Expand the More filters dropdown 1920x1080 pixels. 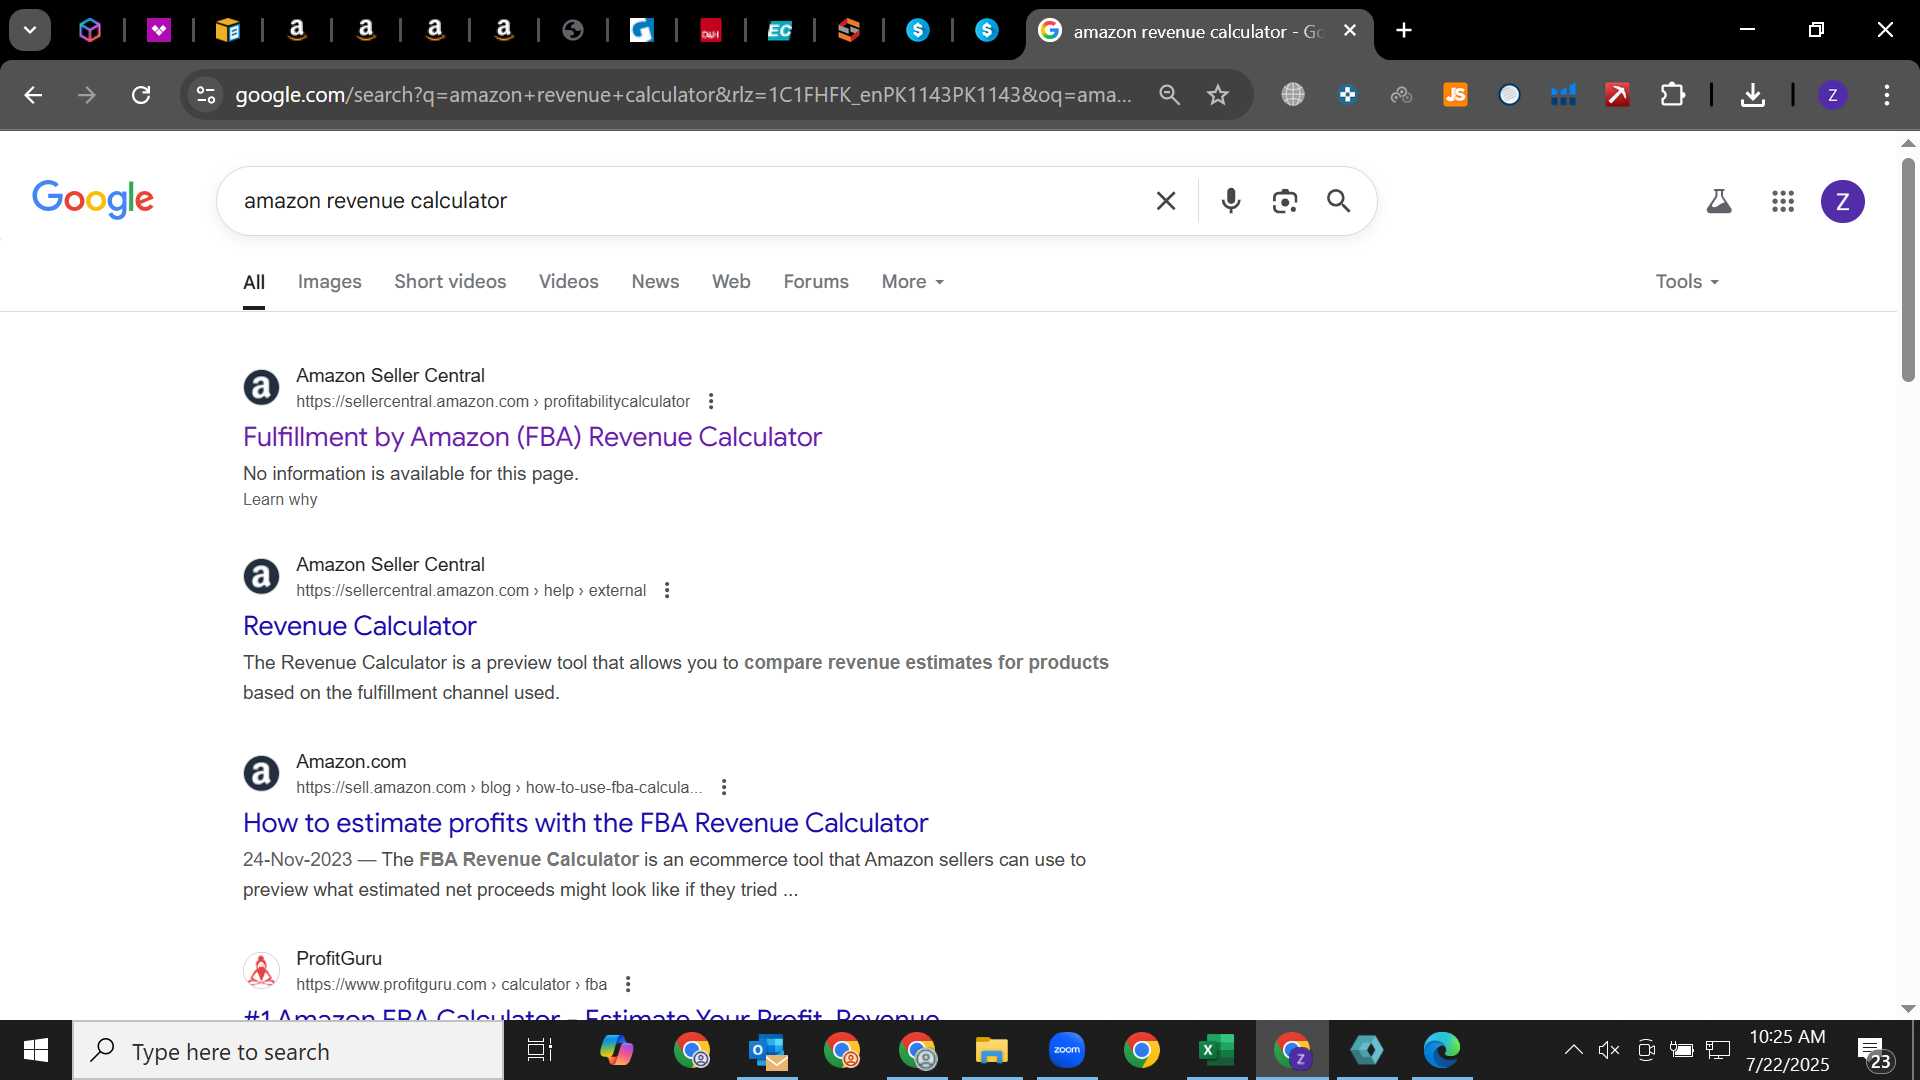912,282
